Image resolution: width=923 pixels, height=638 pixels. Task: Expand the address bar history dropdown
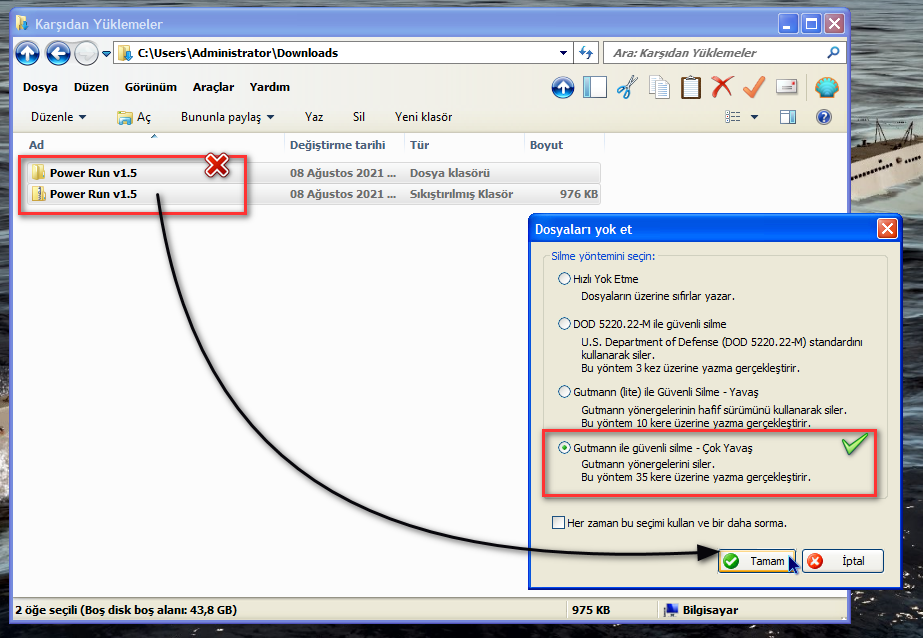pos(563,53)
